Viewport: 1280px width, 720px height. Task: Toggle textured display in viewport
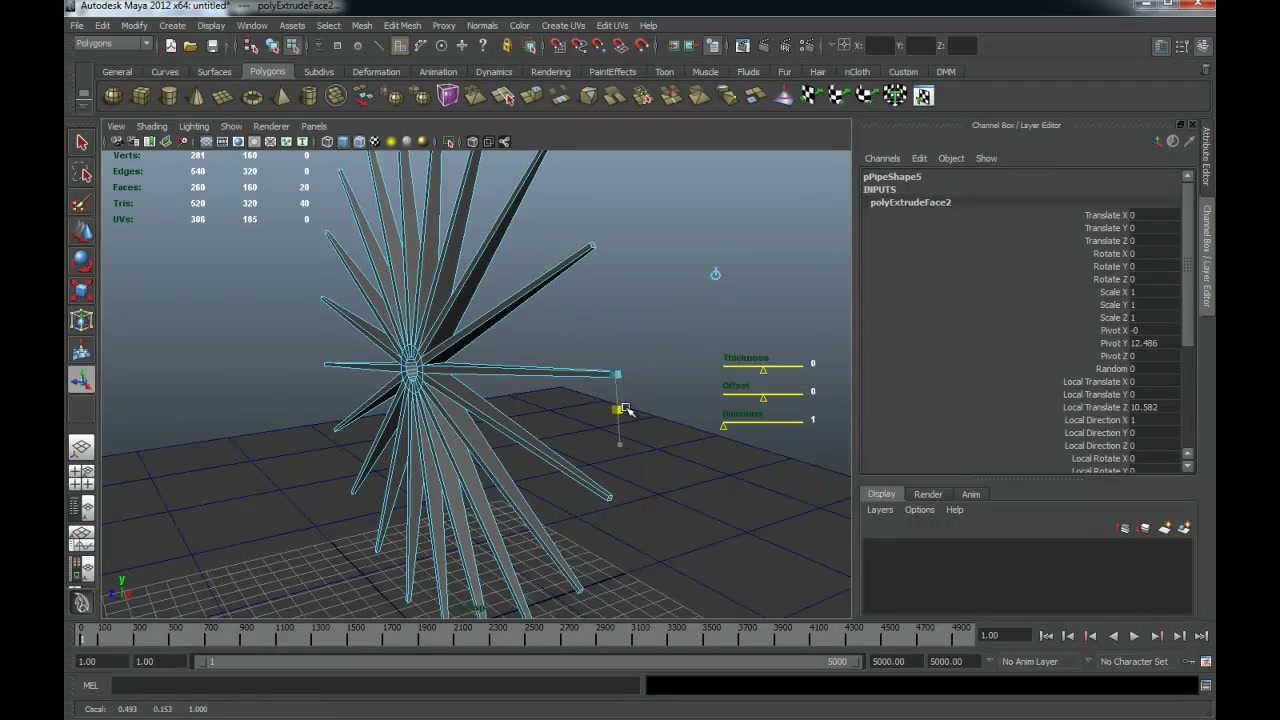pos(375,142)
